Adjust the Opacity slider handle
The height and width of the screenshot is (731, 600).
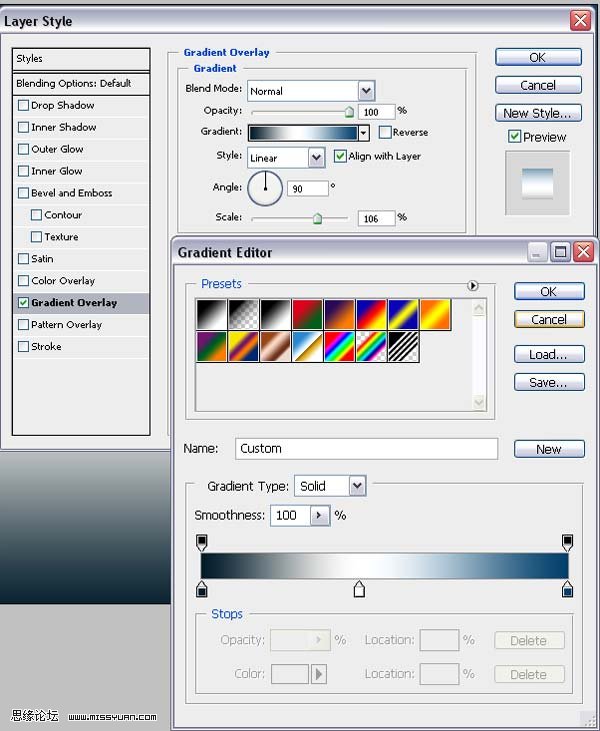click(349, 112)
